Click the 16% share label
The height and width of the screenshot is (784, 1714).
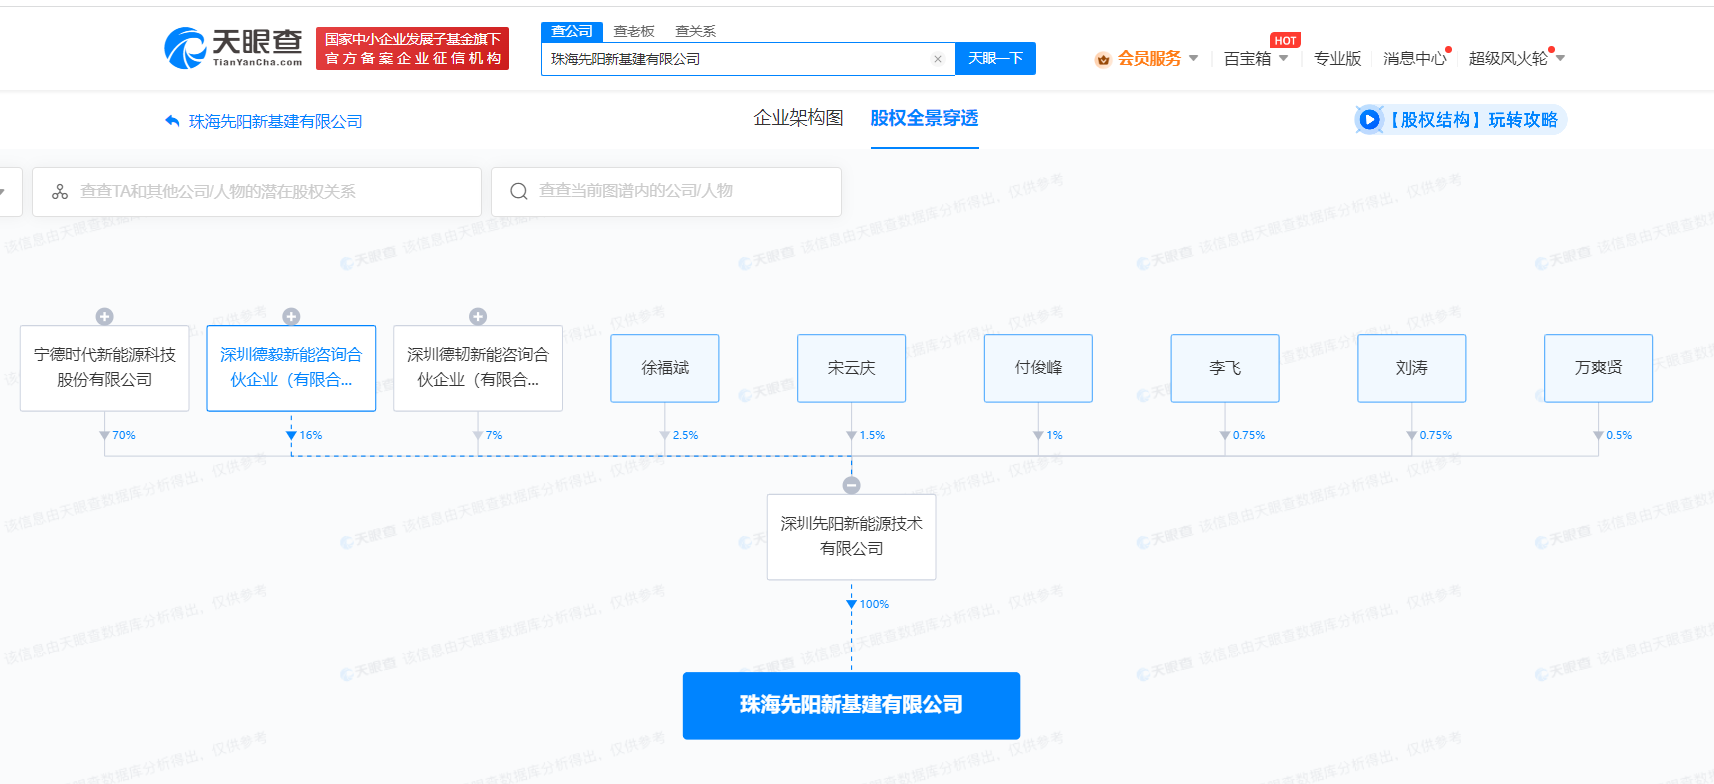(x=311, y=435)
